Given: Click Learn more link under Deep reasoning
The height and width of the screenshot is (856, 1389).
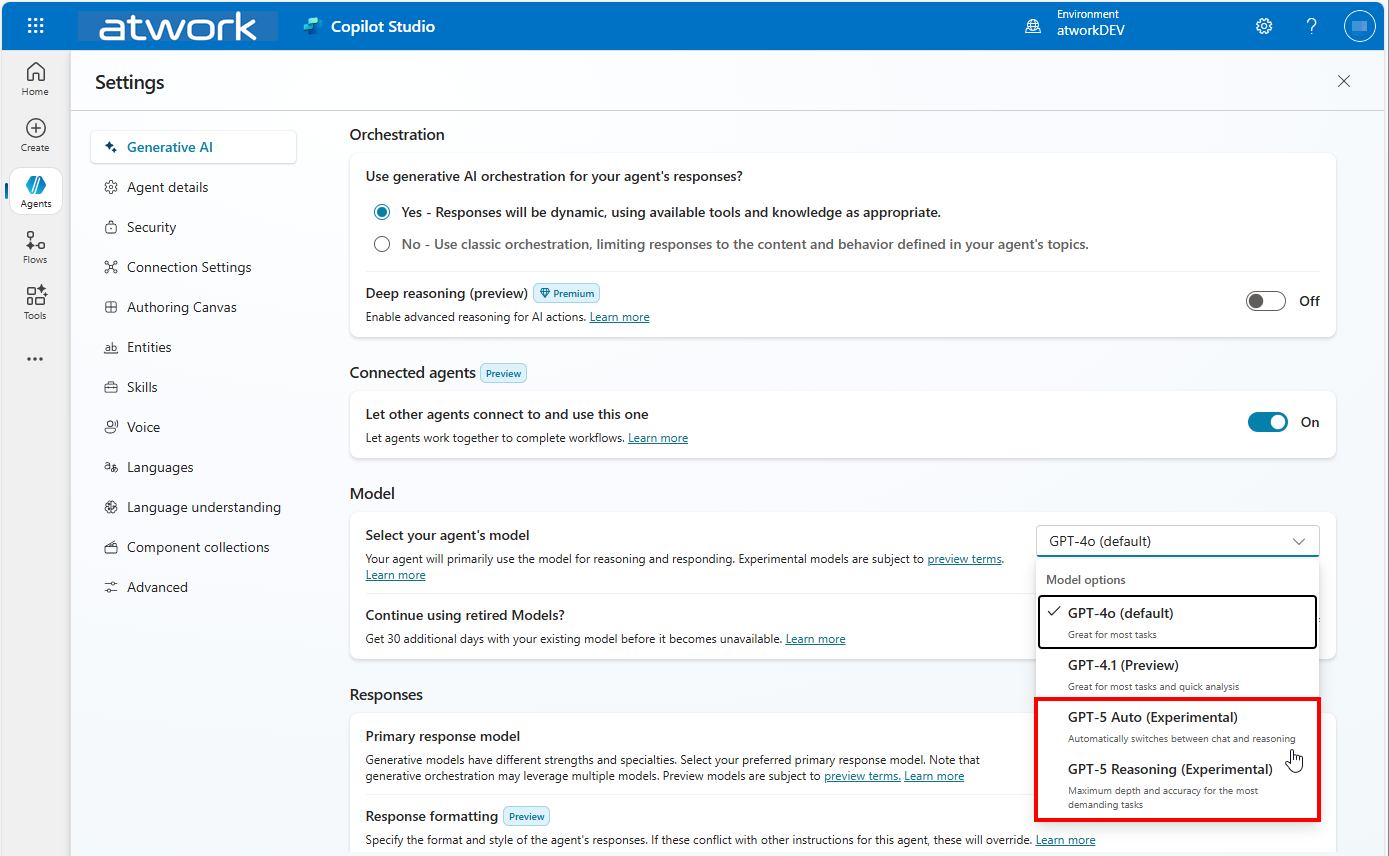Looking at the screenshot, I should [619, 317].
